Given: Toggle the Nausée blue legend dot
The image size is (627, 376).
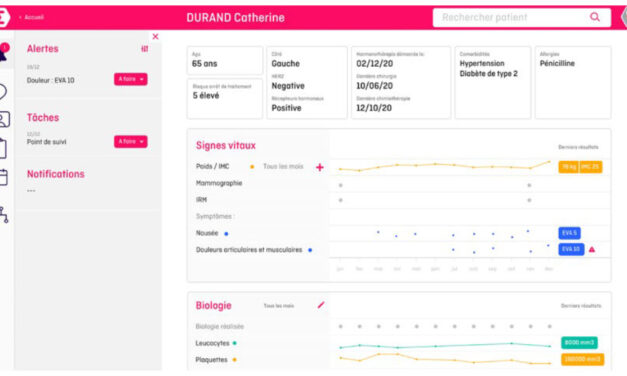Looking at the screenshot, I should tap(226, 234).
